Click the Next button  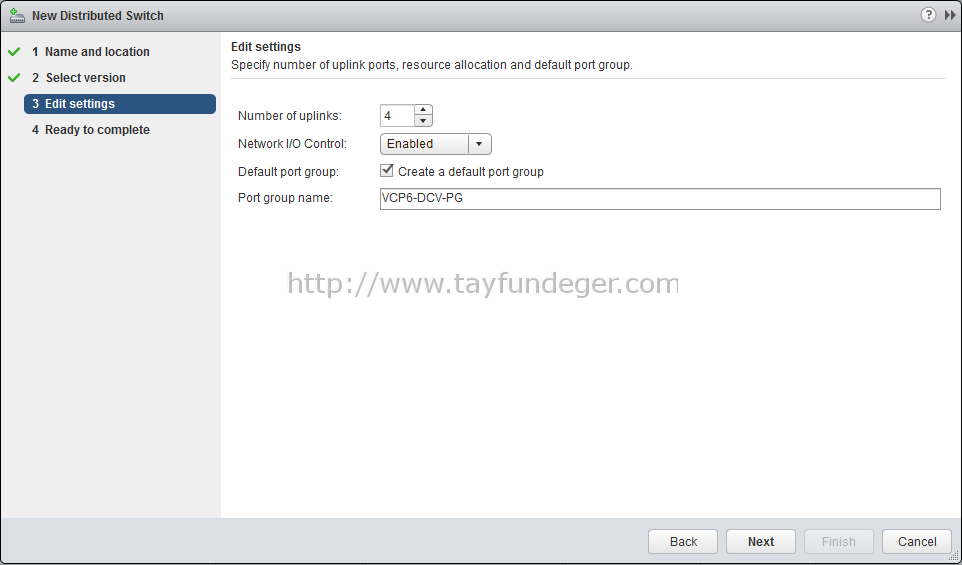pyautogui.click(x=761, y=542)
